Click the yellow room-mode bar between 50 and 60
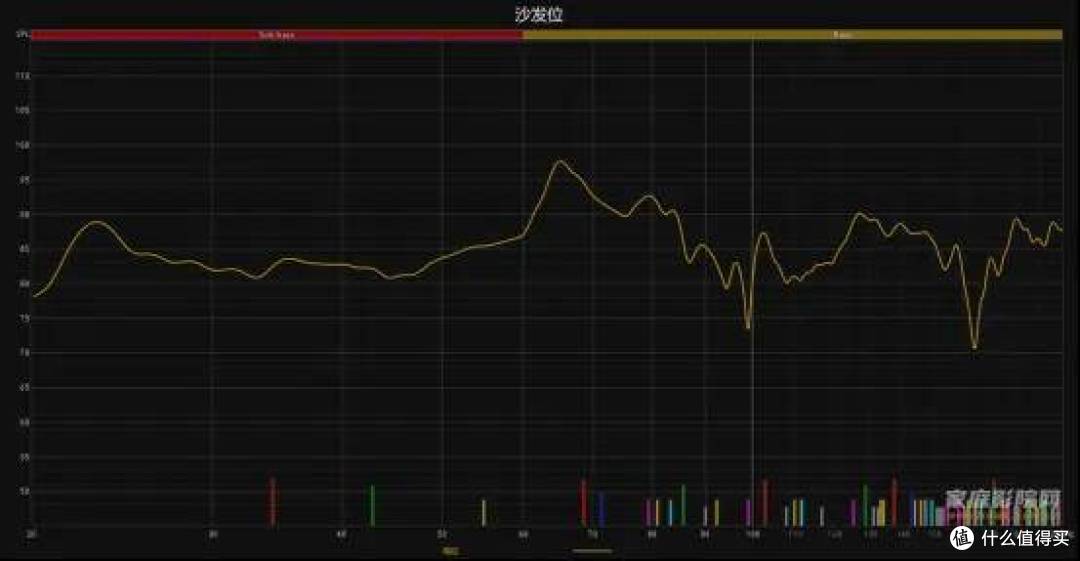The height and width of the screenshot is (561, 1080). pyautogui.click(x=484, y=513)
